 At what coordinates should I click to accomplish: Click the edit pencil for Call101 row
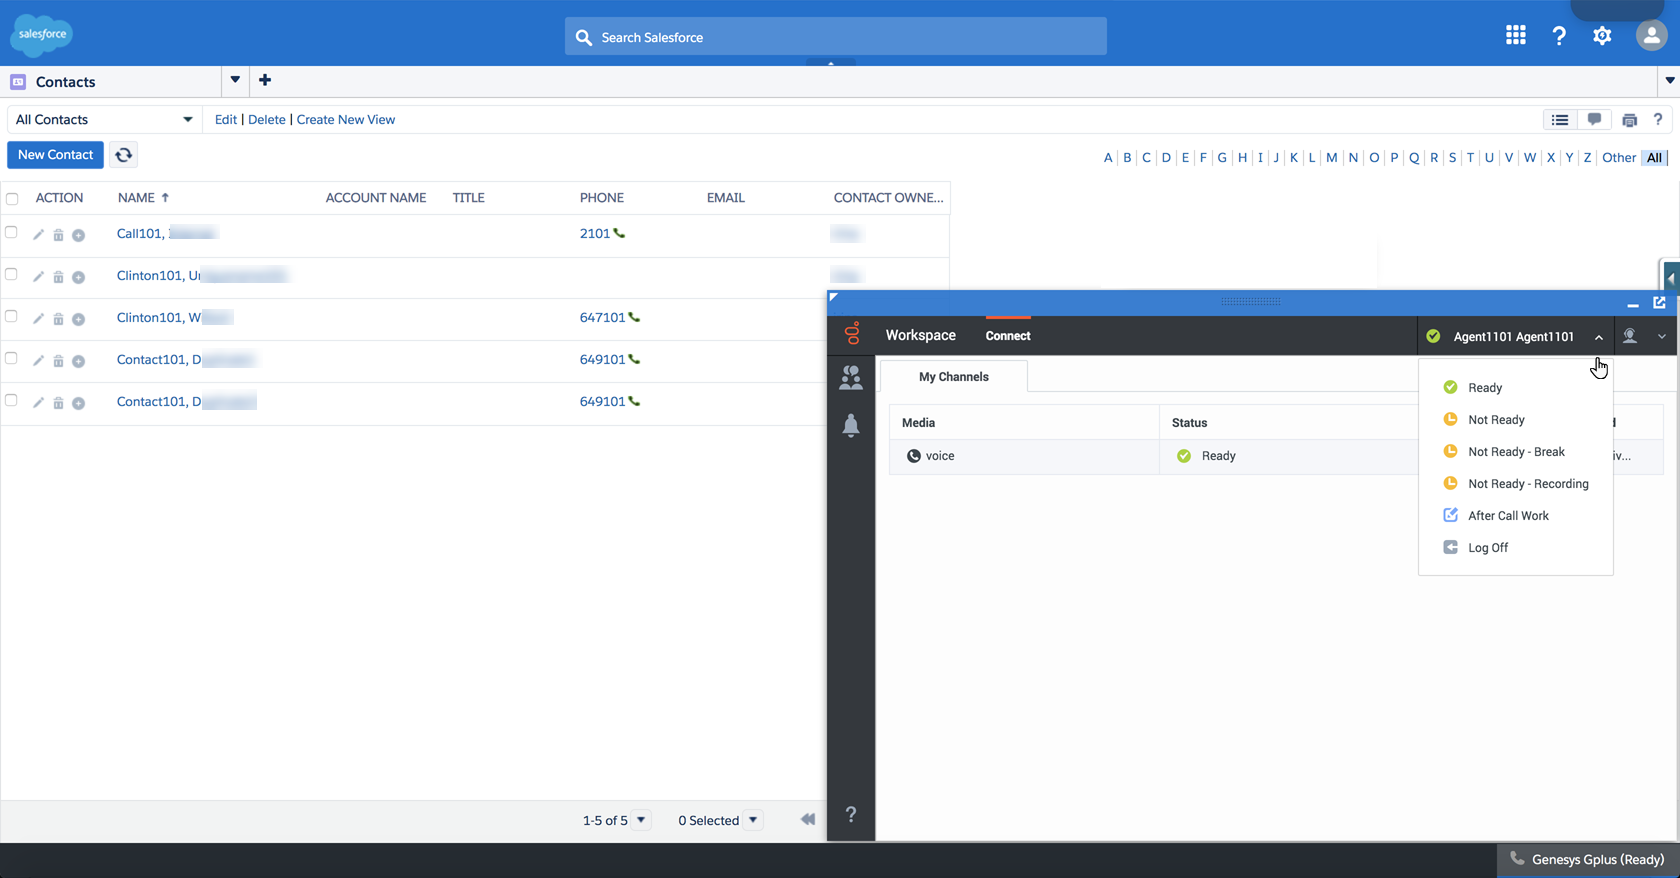38,235
